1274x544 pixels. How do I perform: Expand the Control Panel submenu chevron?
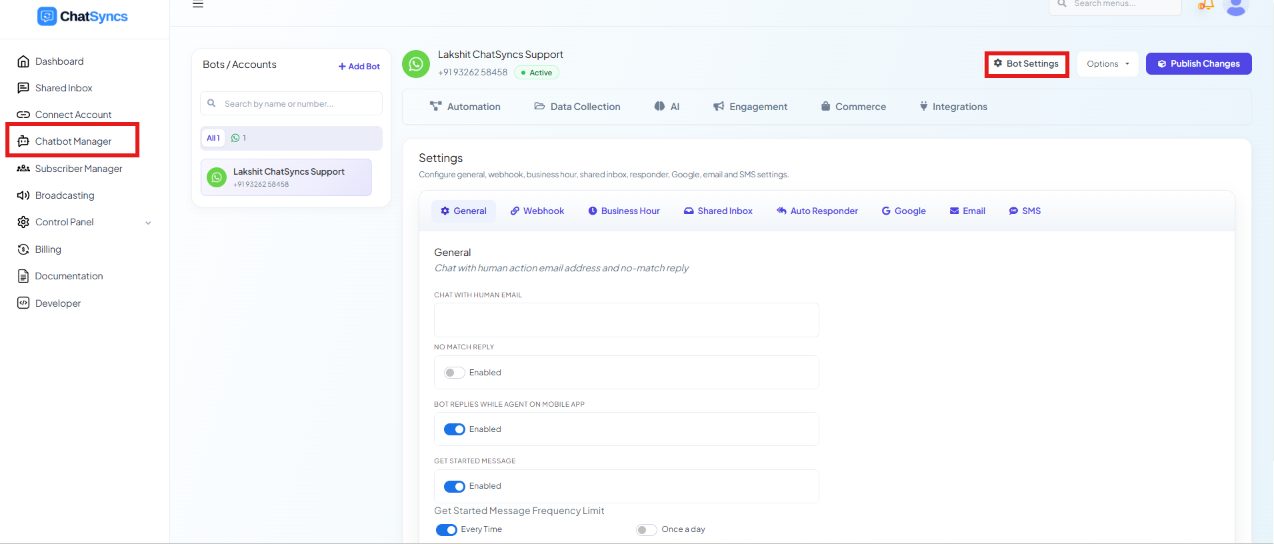pyautogui.click(x=149, y=222)
